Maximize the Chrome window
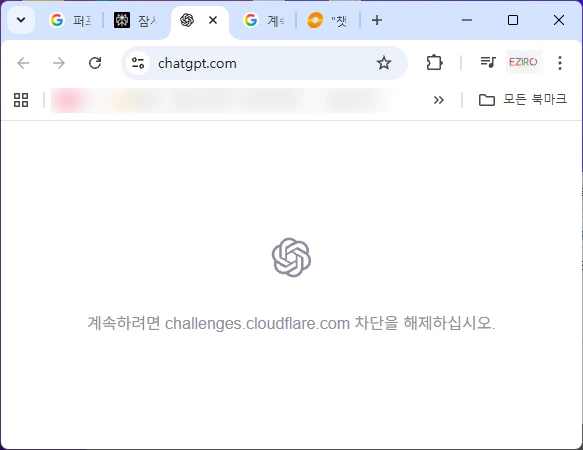 (x=513, y=20)
